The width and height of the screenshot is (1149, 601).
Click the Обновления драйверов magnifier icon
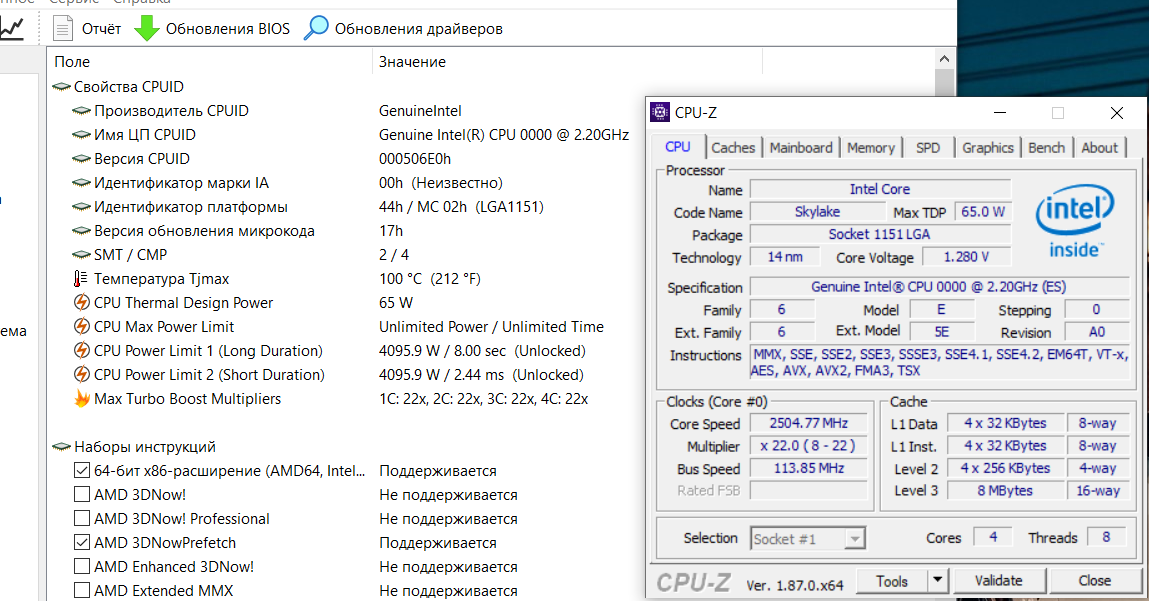[x=316, y=28]
